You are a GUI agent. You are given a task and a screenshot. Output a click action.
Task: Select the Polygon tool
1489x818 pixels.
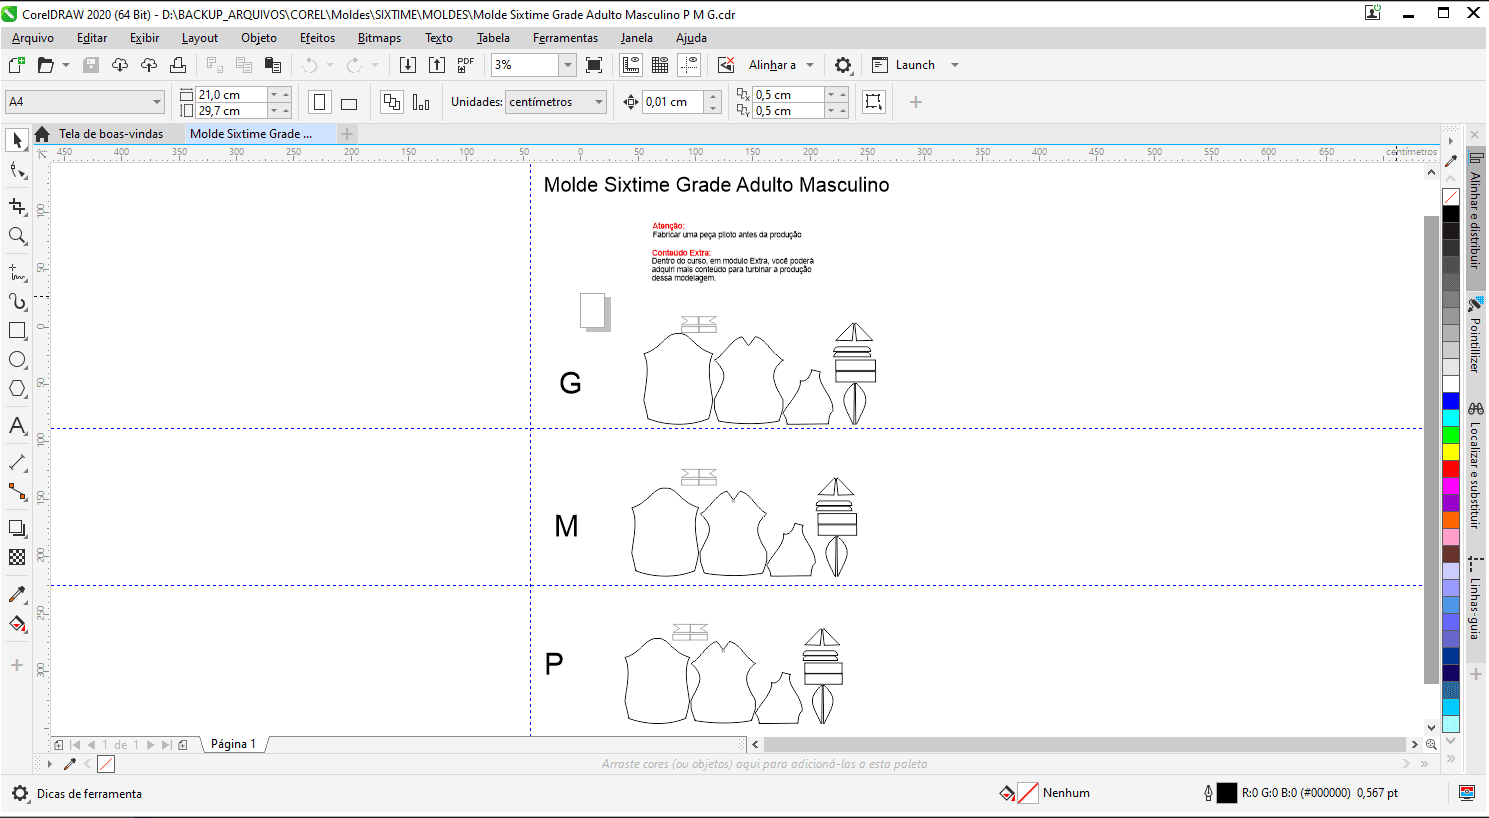17,389
